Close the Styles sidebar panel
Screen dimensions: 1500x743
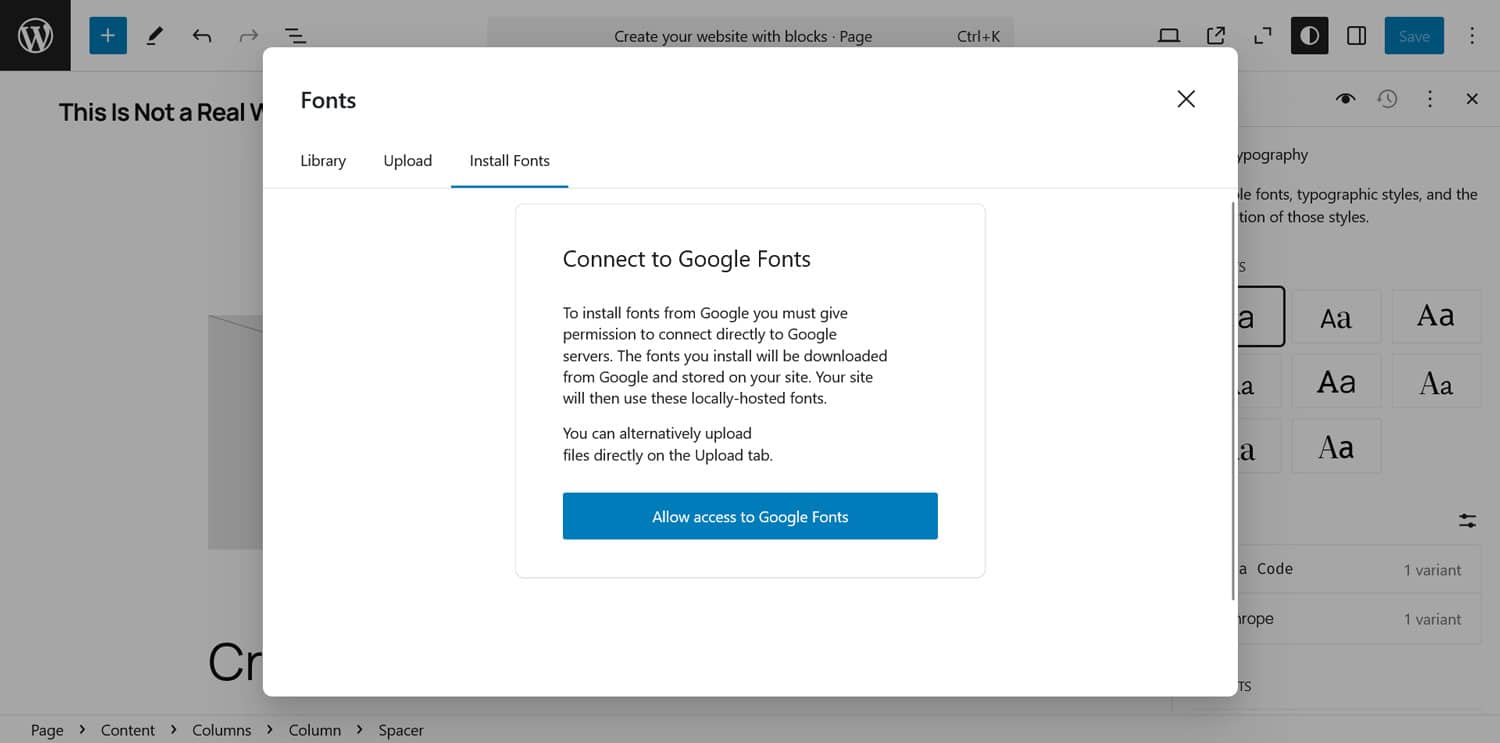tap(1472, 99)
